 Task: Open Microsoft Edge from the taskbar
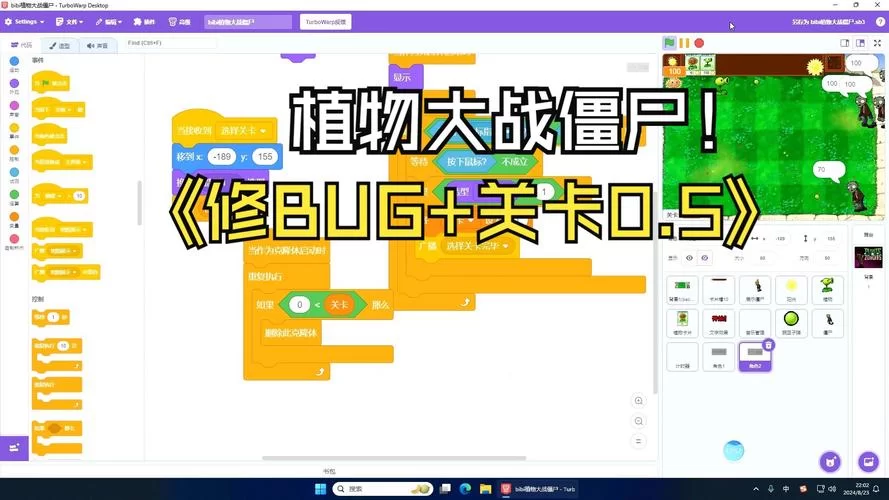465,489
